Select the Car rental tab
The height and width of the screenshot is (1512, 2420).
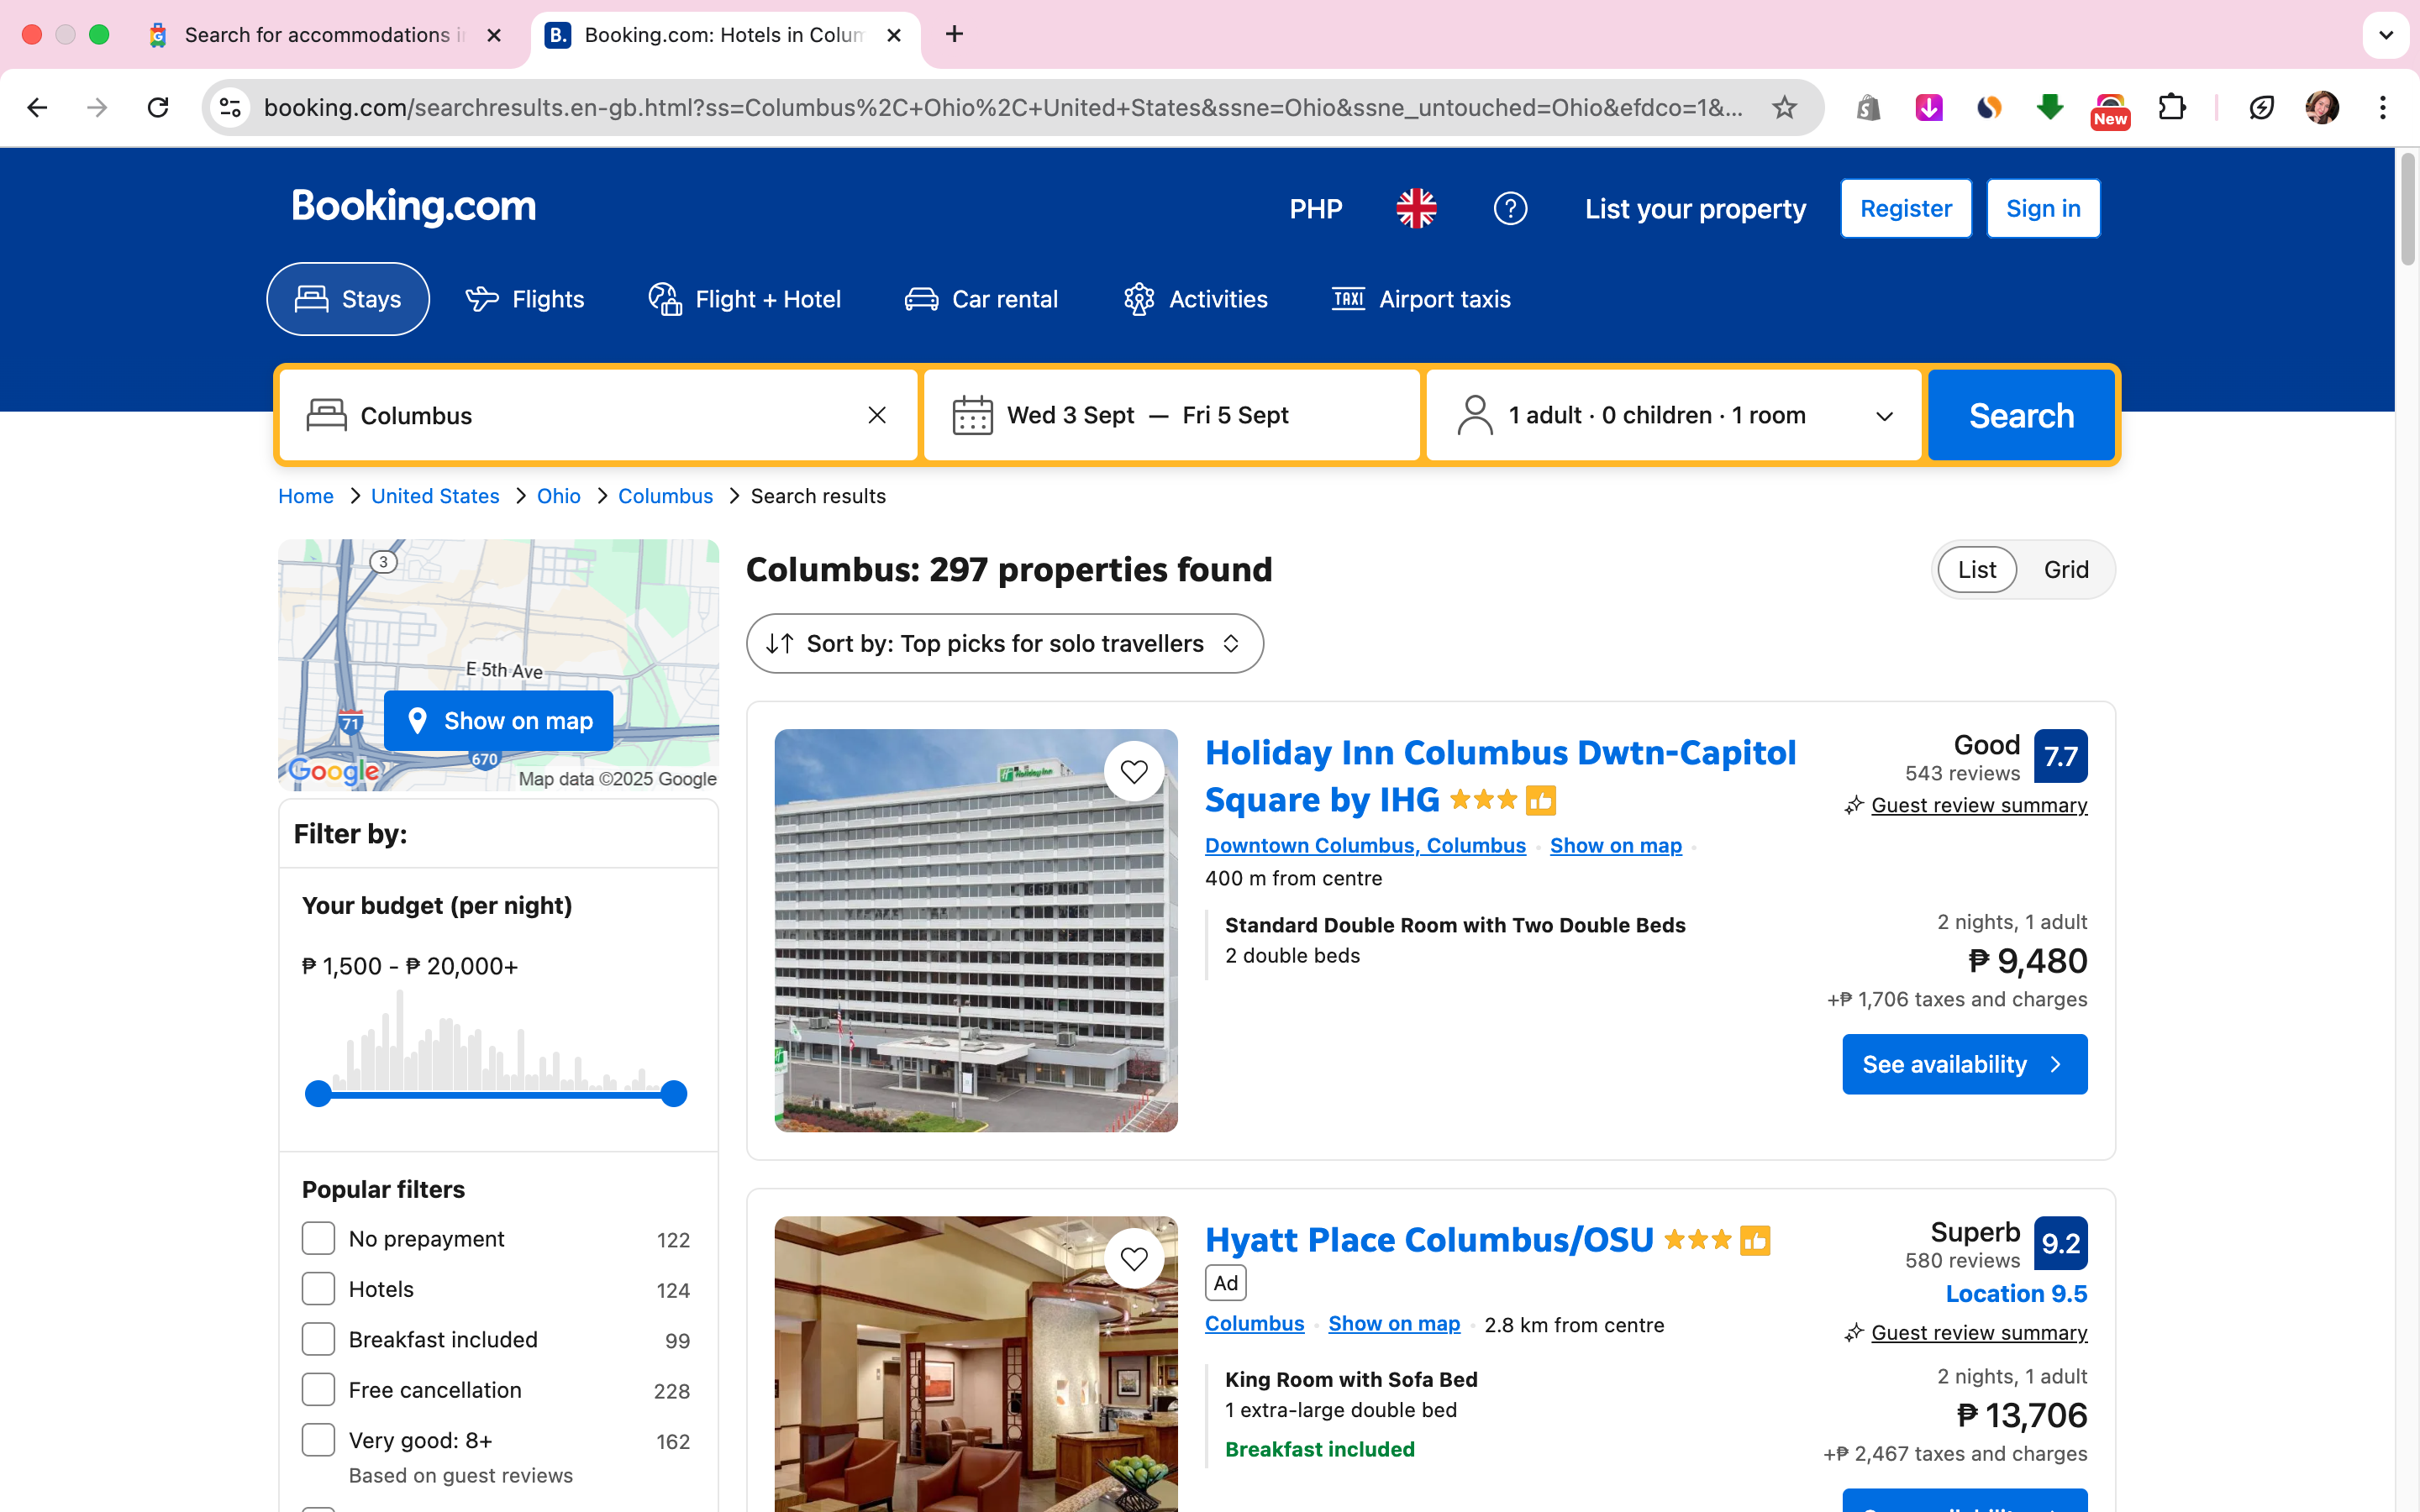981,299
